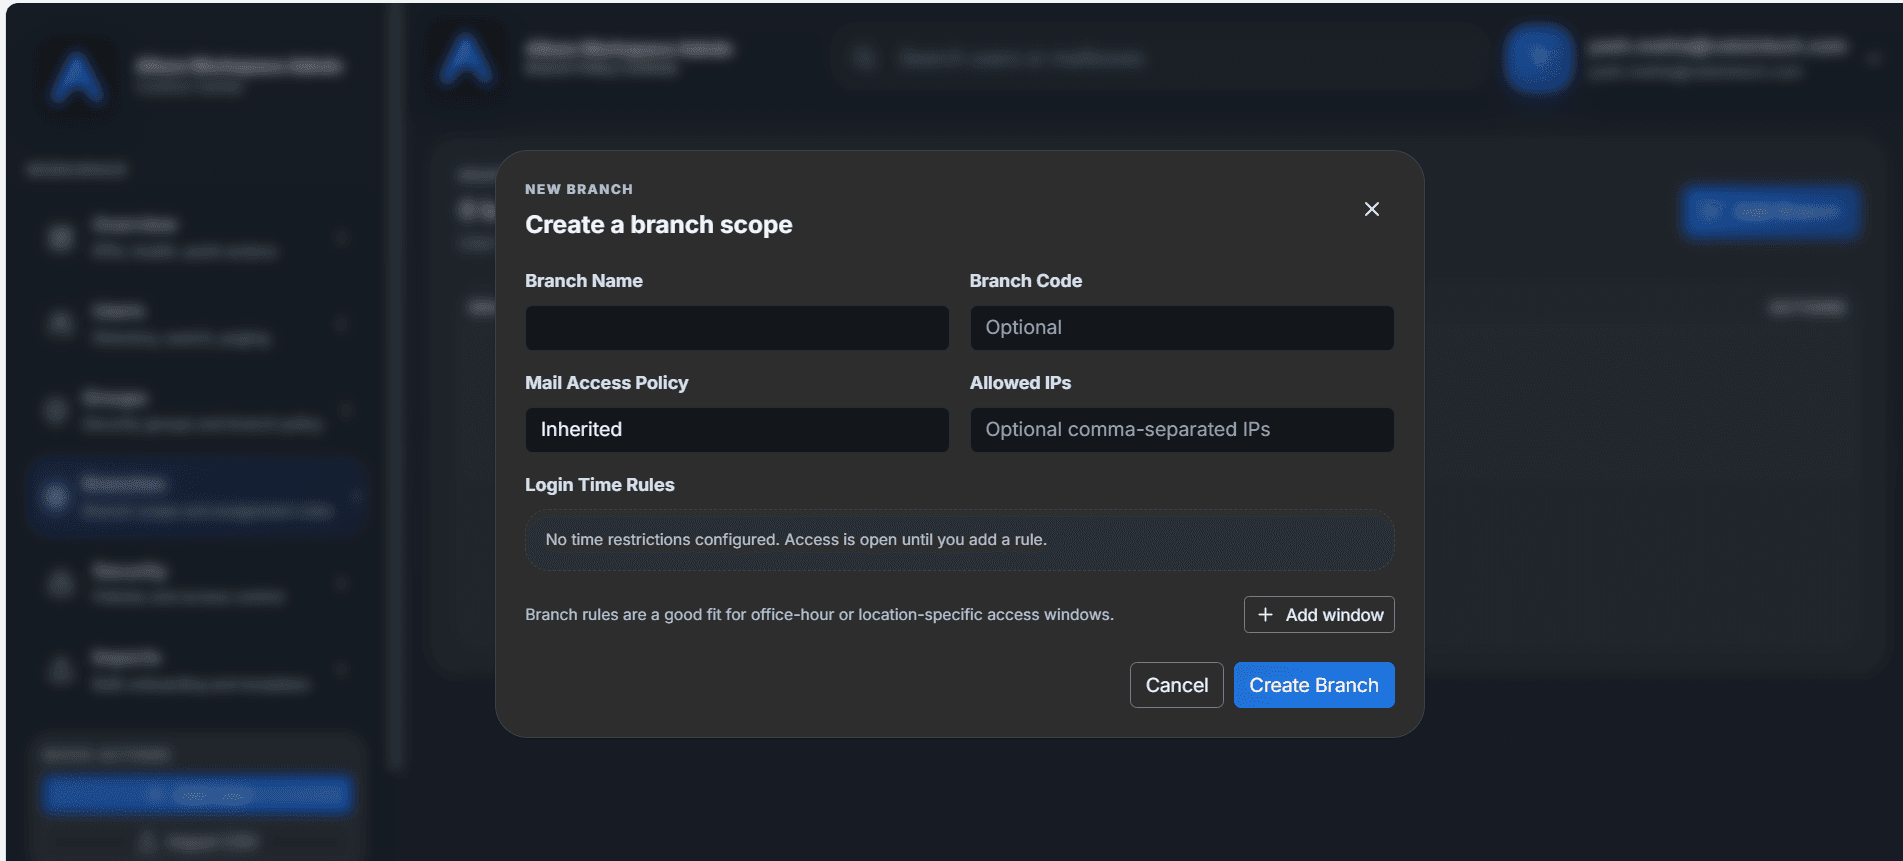Click the Create Branch button
This screenshot has width=1903, height=861.
pos(1314,685)
